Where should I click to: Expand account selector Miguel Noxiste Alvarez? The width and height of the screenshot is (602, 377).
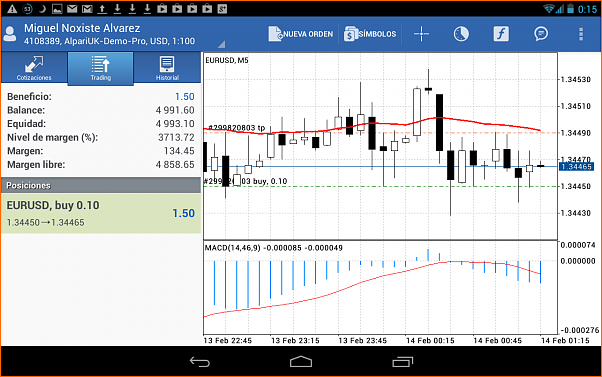[x=114, y=34]
